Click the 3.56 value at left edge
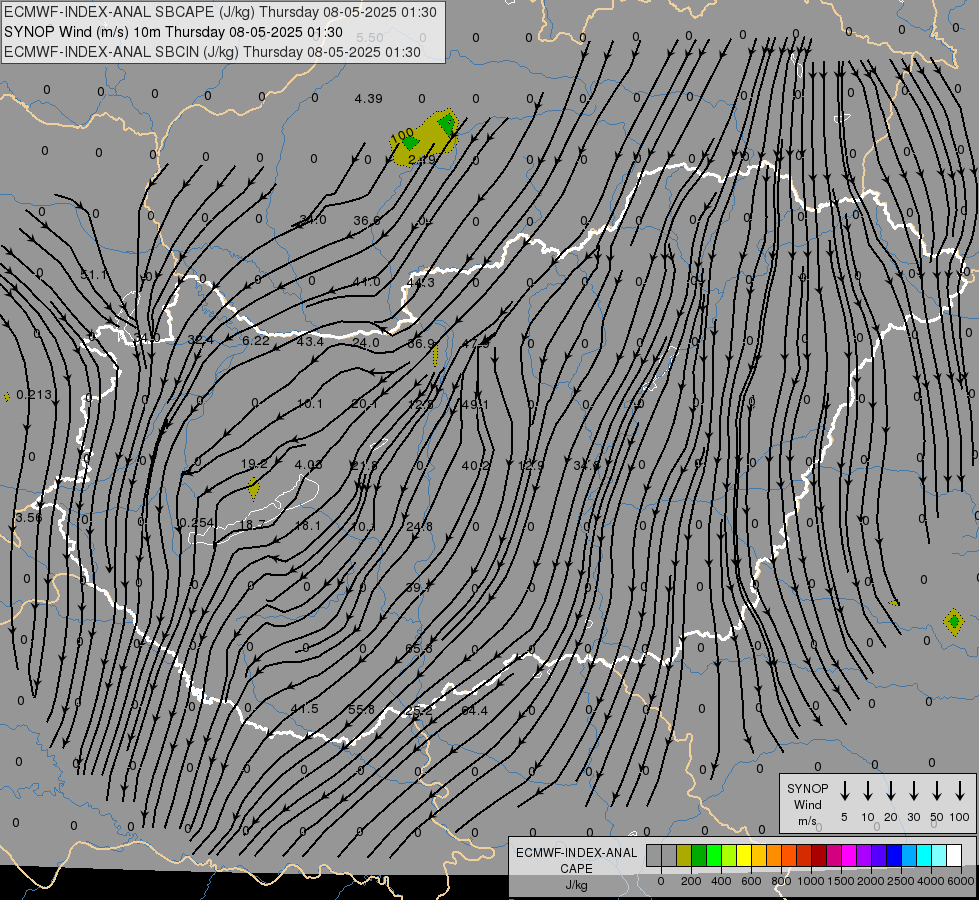The image size is (979, 900). click(x=29, y=518)
